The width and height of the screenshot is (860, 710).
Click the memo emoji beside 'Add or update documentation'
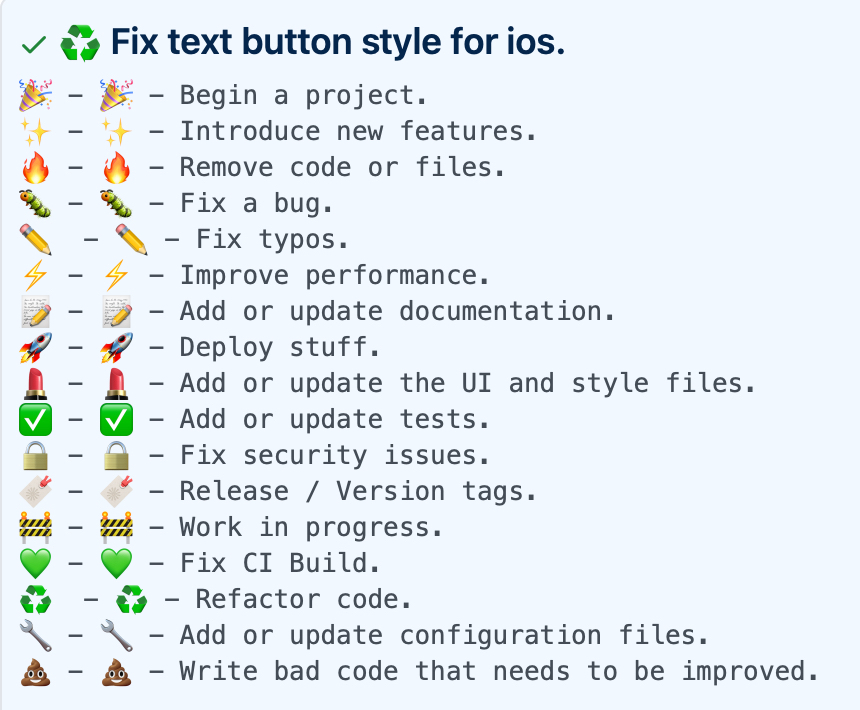(x=116, y=311)
